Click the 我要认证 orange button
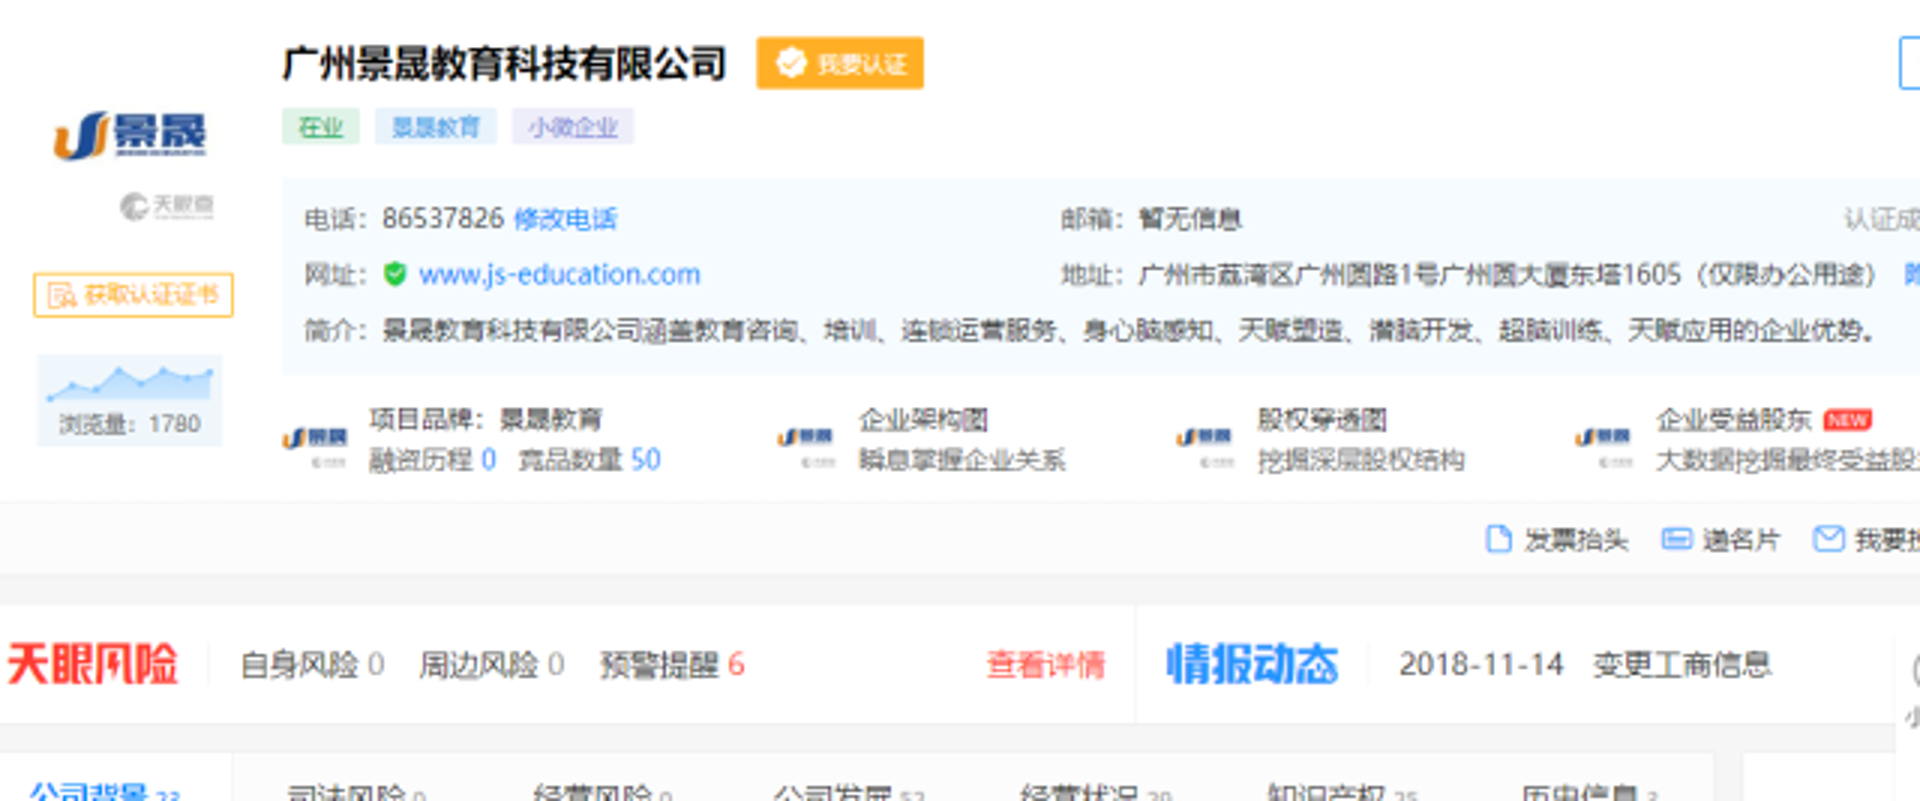The width and height of the screenshot is (1920, 801). coord(840,63)
